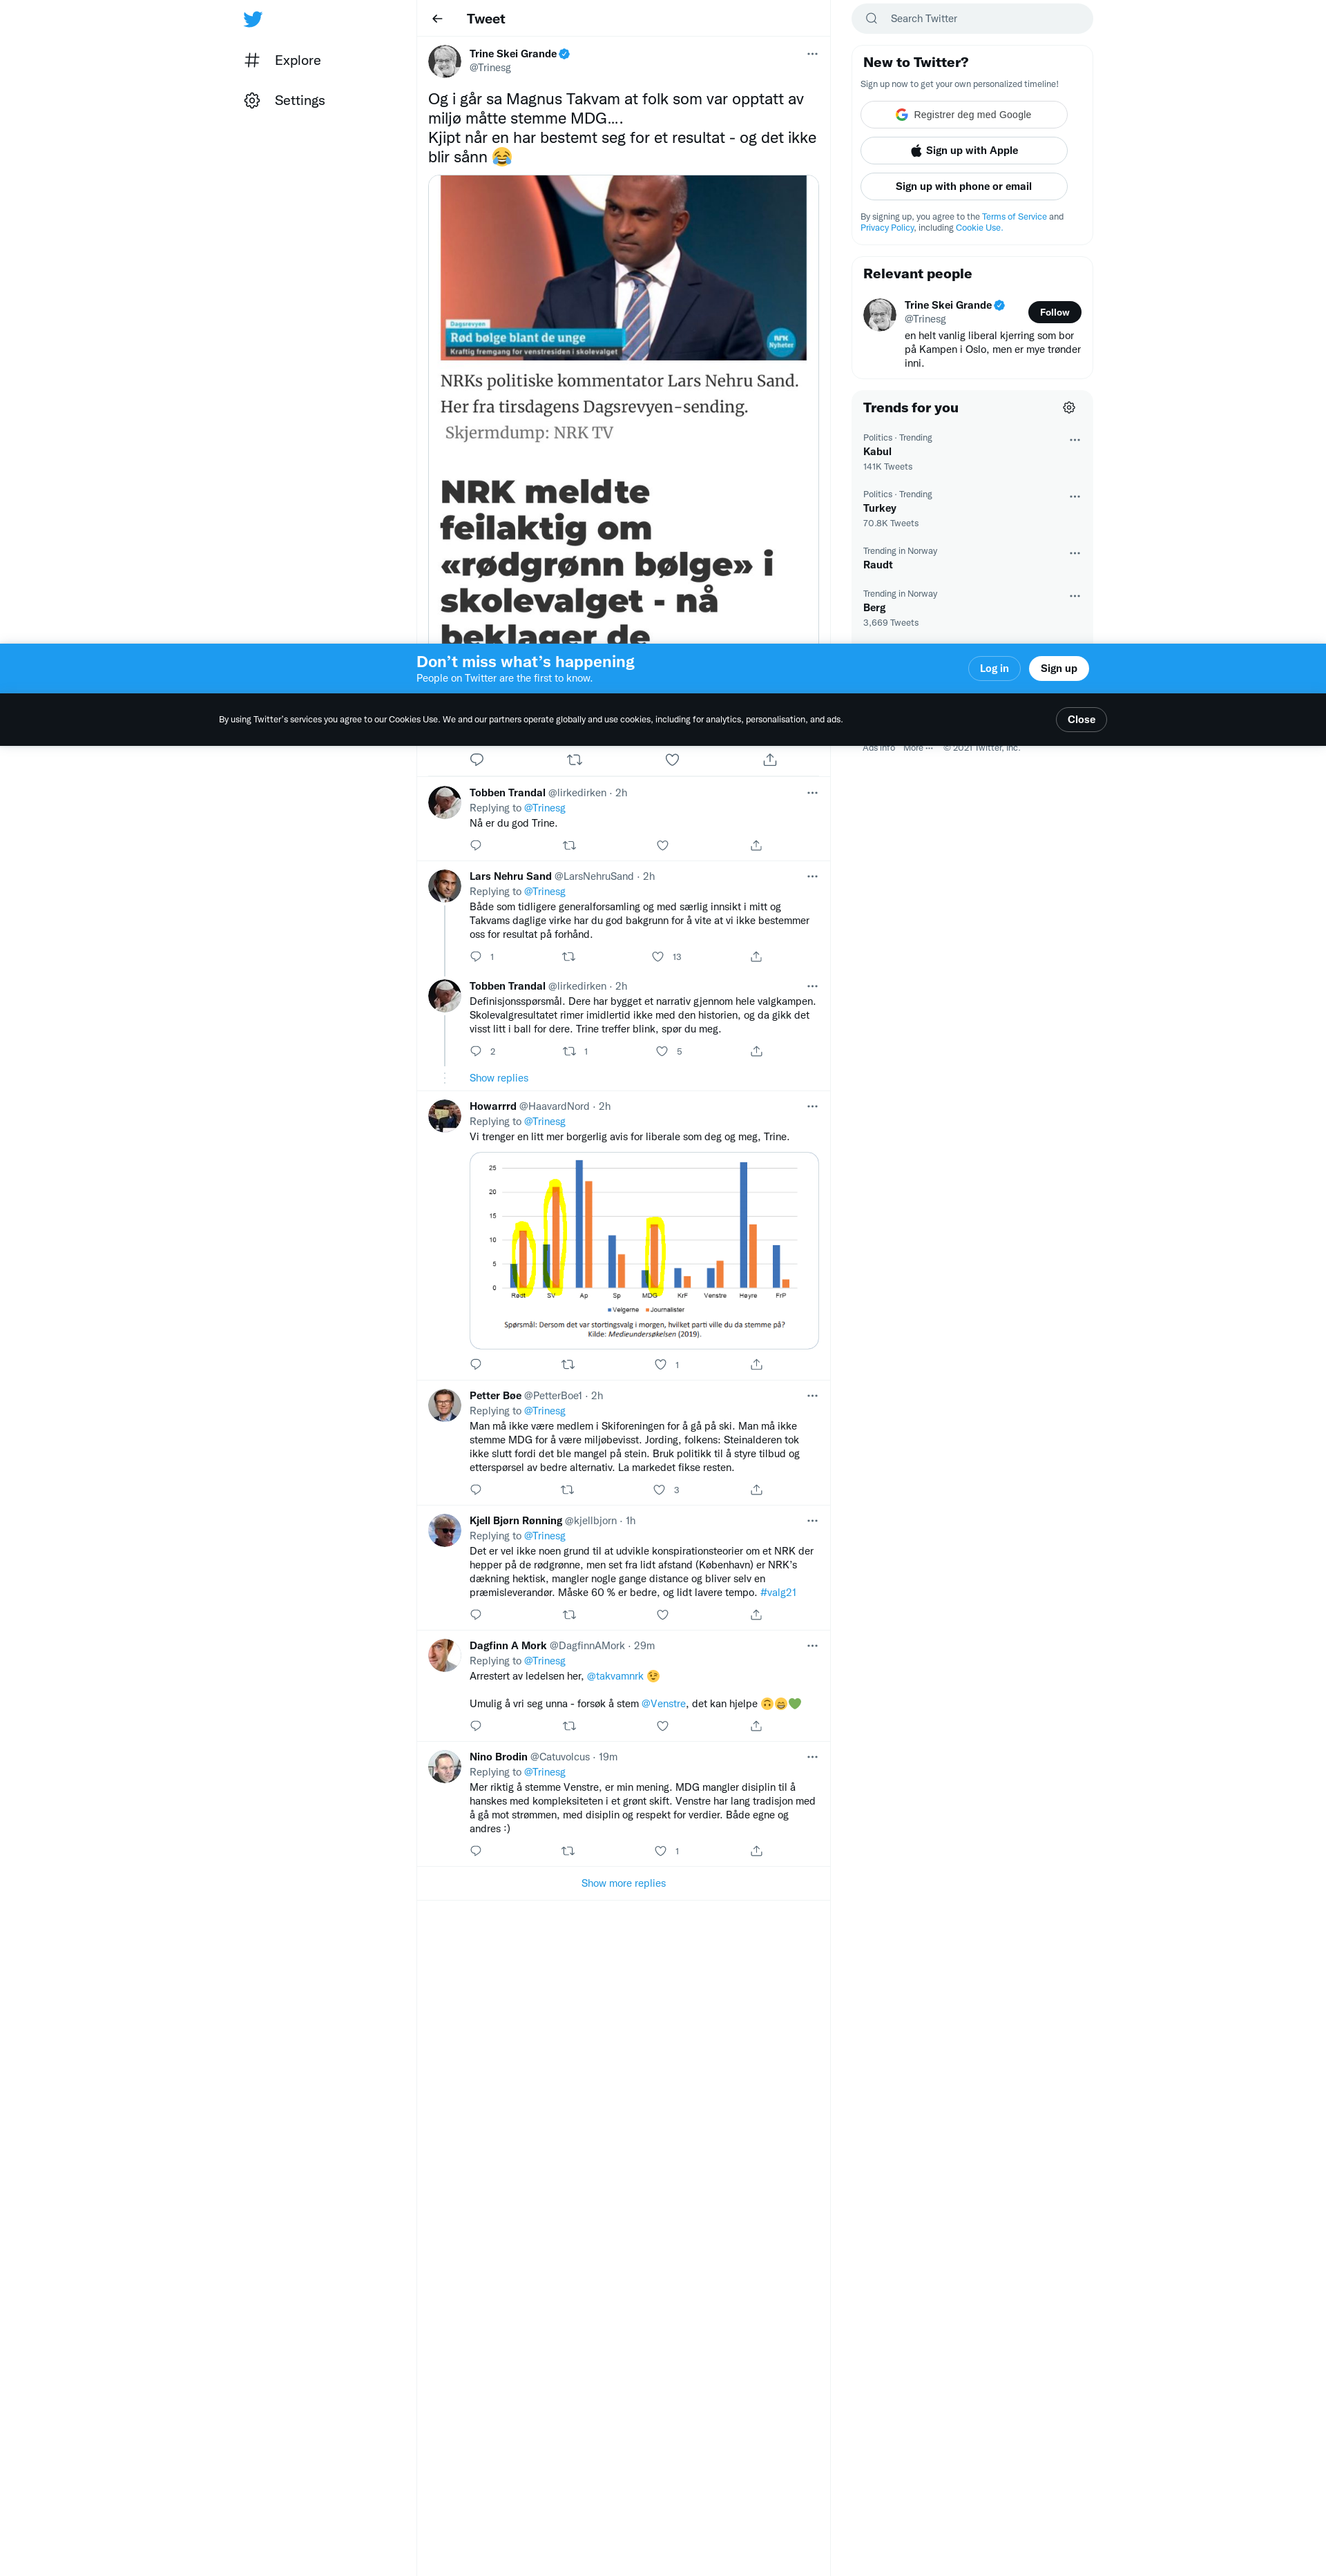Screen dimensions: 1326x2576
Task: Retweet Tobben Trandal's 'Nå er du god Trine' reply
Action: pyautogui.click(x=569, y=845)
